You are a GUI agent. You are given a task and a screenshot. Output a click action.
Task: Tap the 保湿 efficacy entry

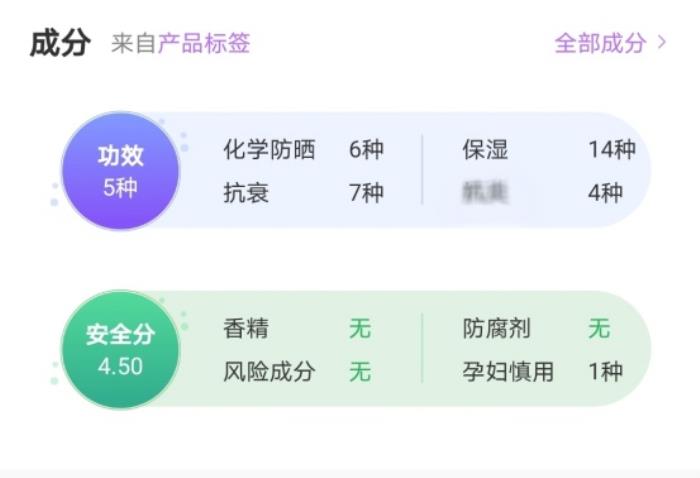point(485,150)
